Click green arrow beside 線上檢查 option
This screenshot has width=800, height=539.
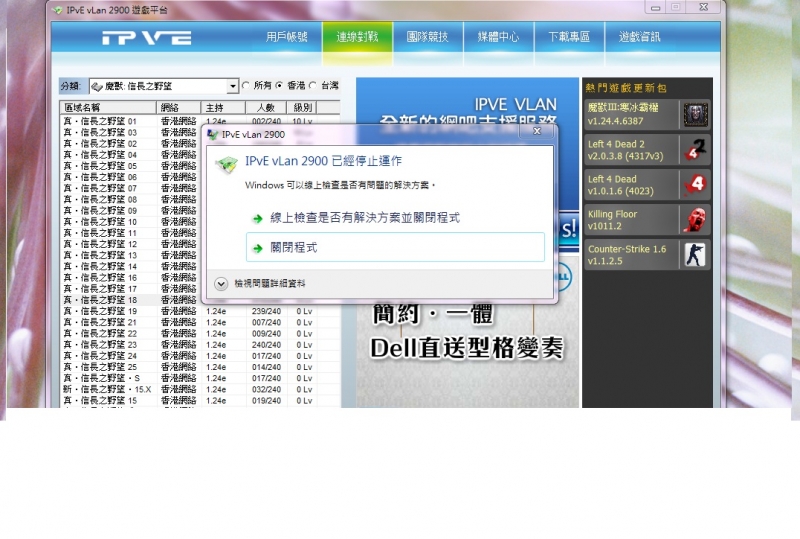(x=258, y=219)
